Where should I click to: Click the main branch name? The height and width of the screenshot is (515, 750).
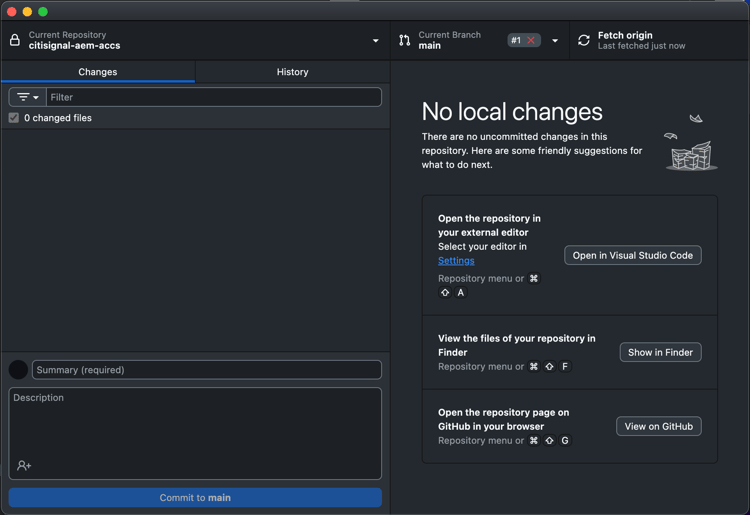point(430,46)
